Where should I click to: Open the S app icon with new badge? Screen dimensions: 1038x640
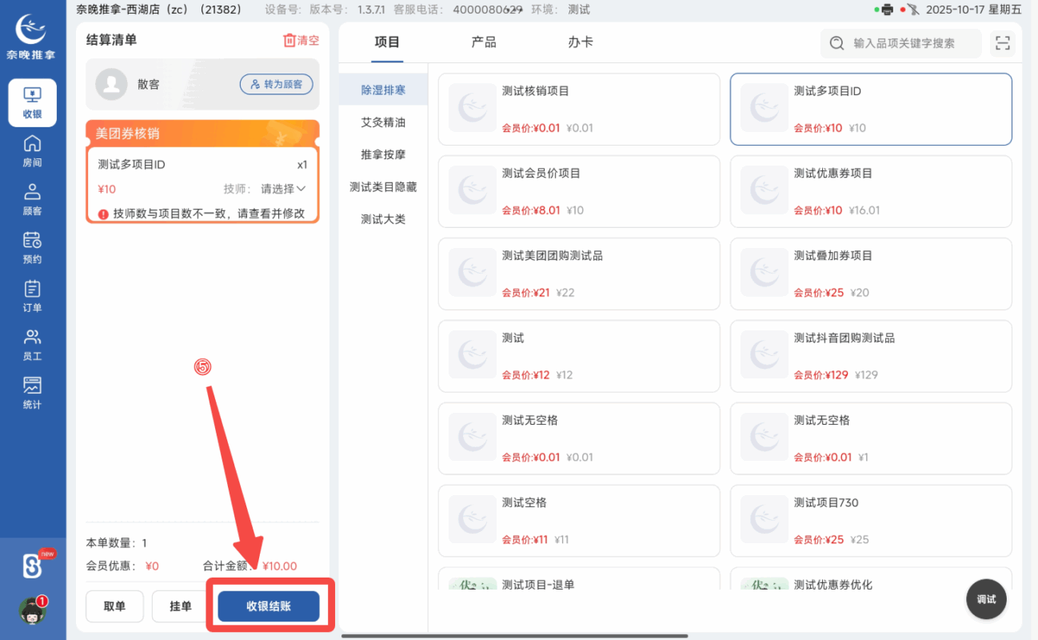tap(31, 565)
